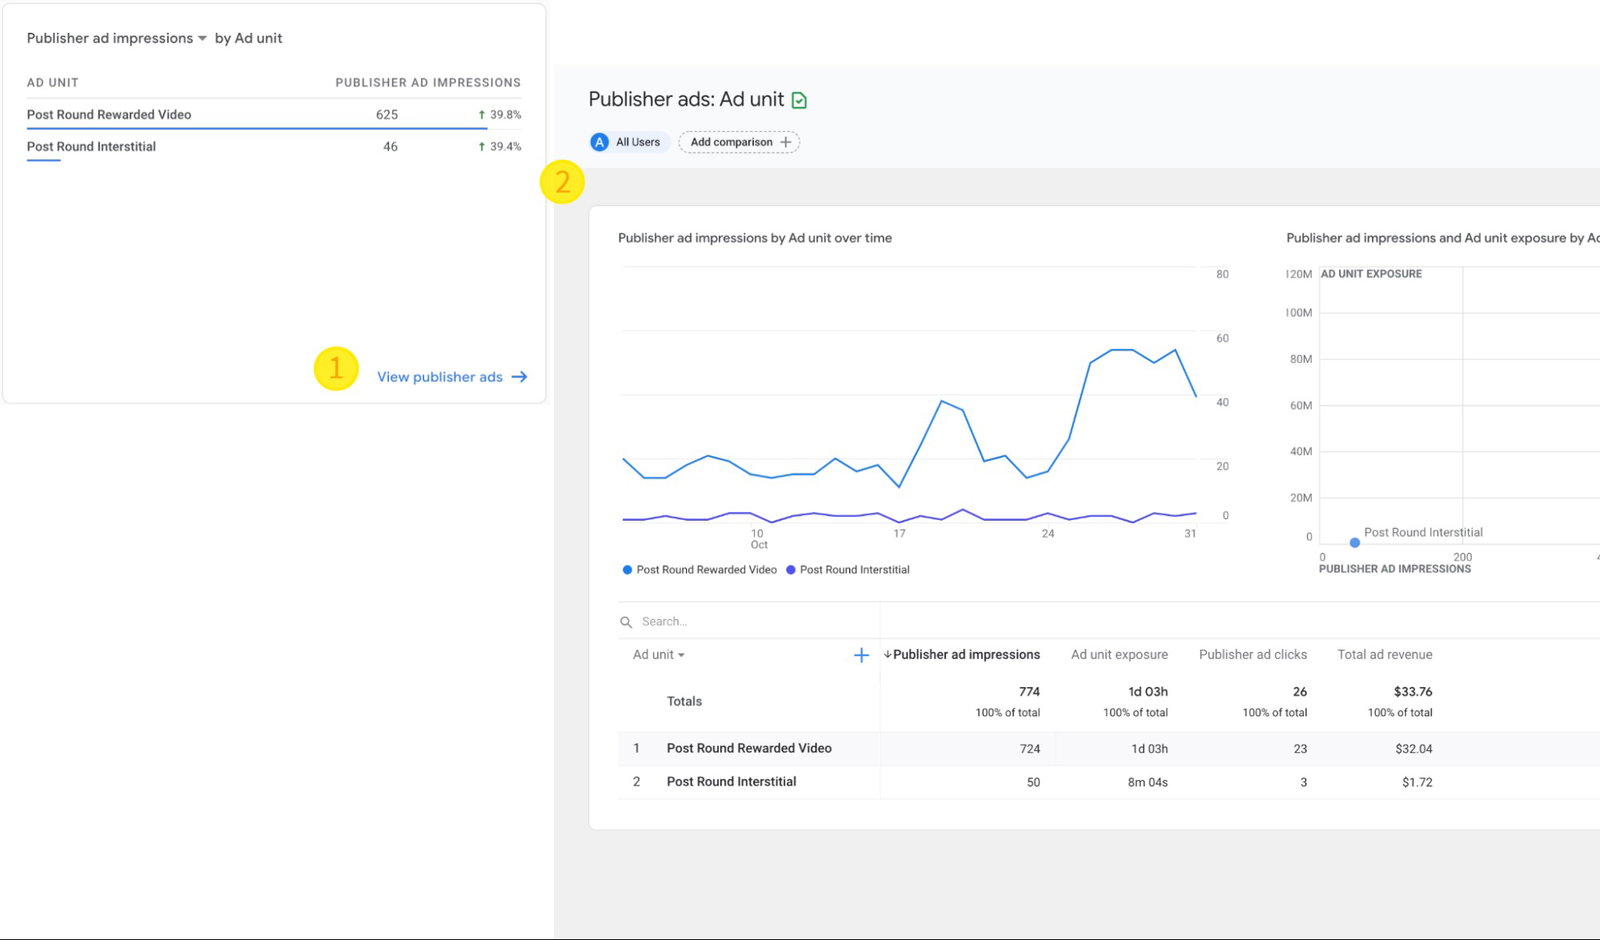
Task: Click the arrow icon beside View publisher ads
Action: pyautogui.click(x=519, y=376)
